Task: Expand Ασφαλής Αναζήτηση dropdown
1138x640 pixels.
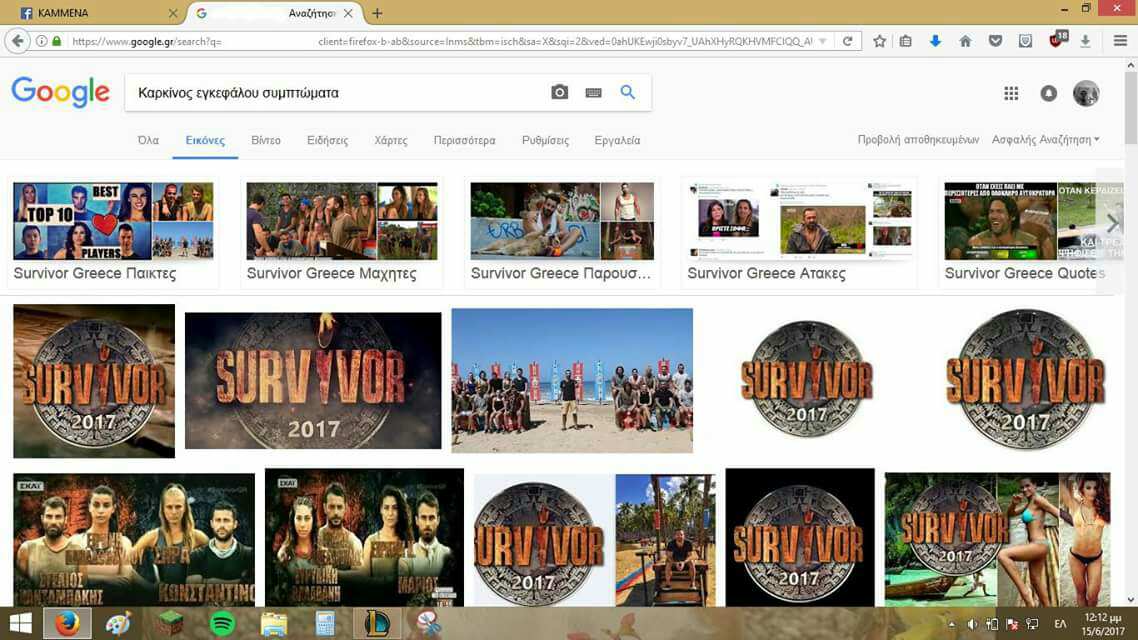Action: (1045, 139)
